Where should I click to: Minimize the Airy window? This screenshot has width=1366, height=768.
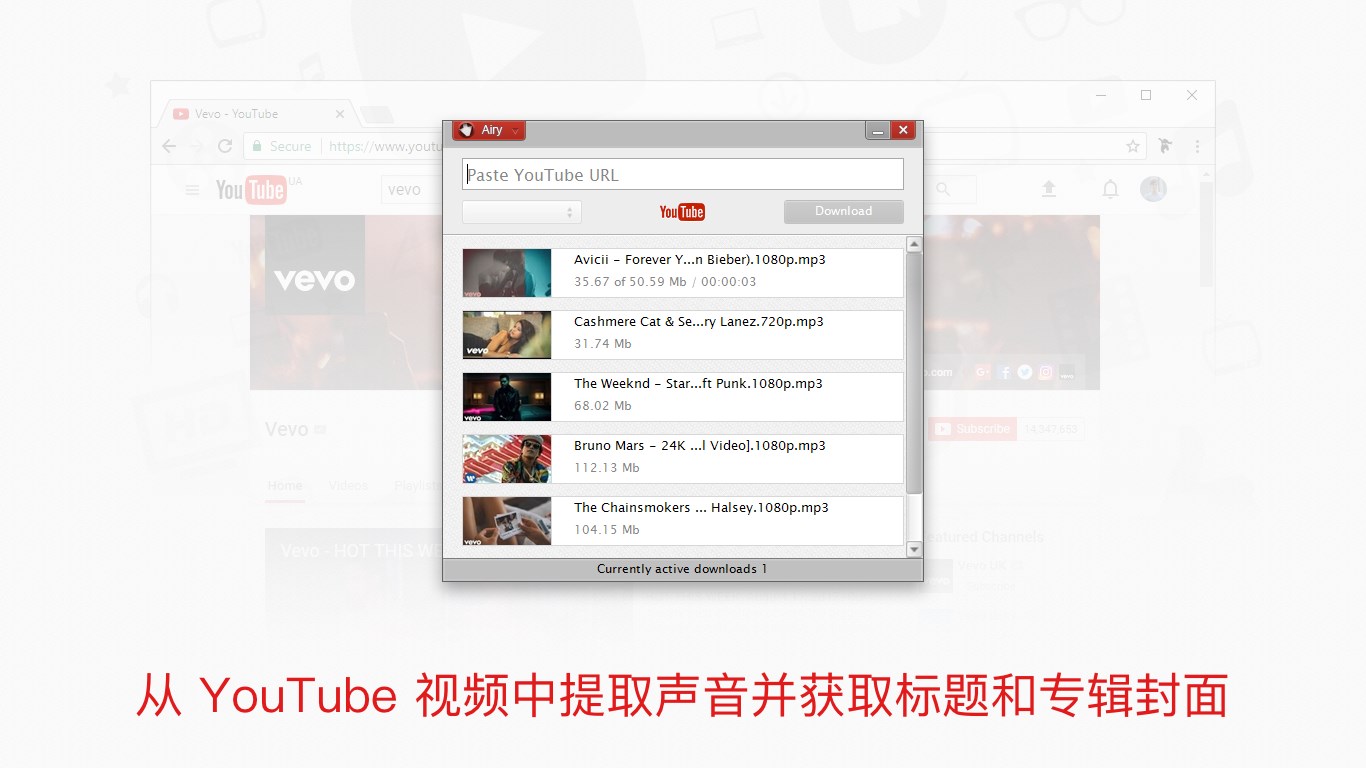(x=878, y=130)
